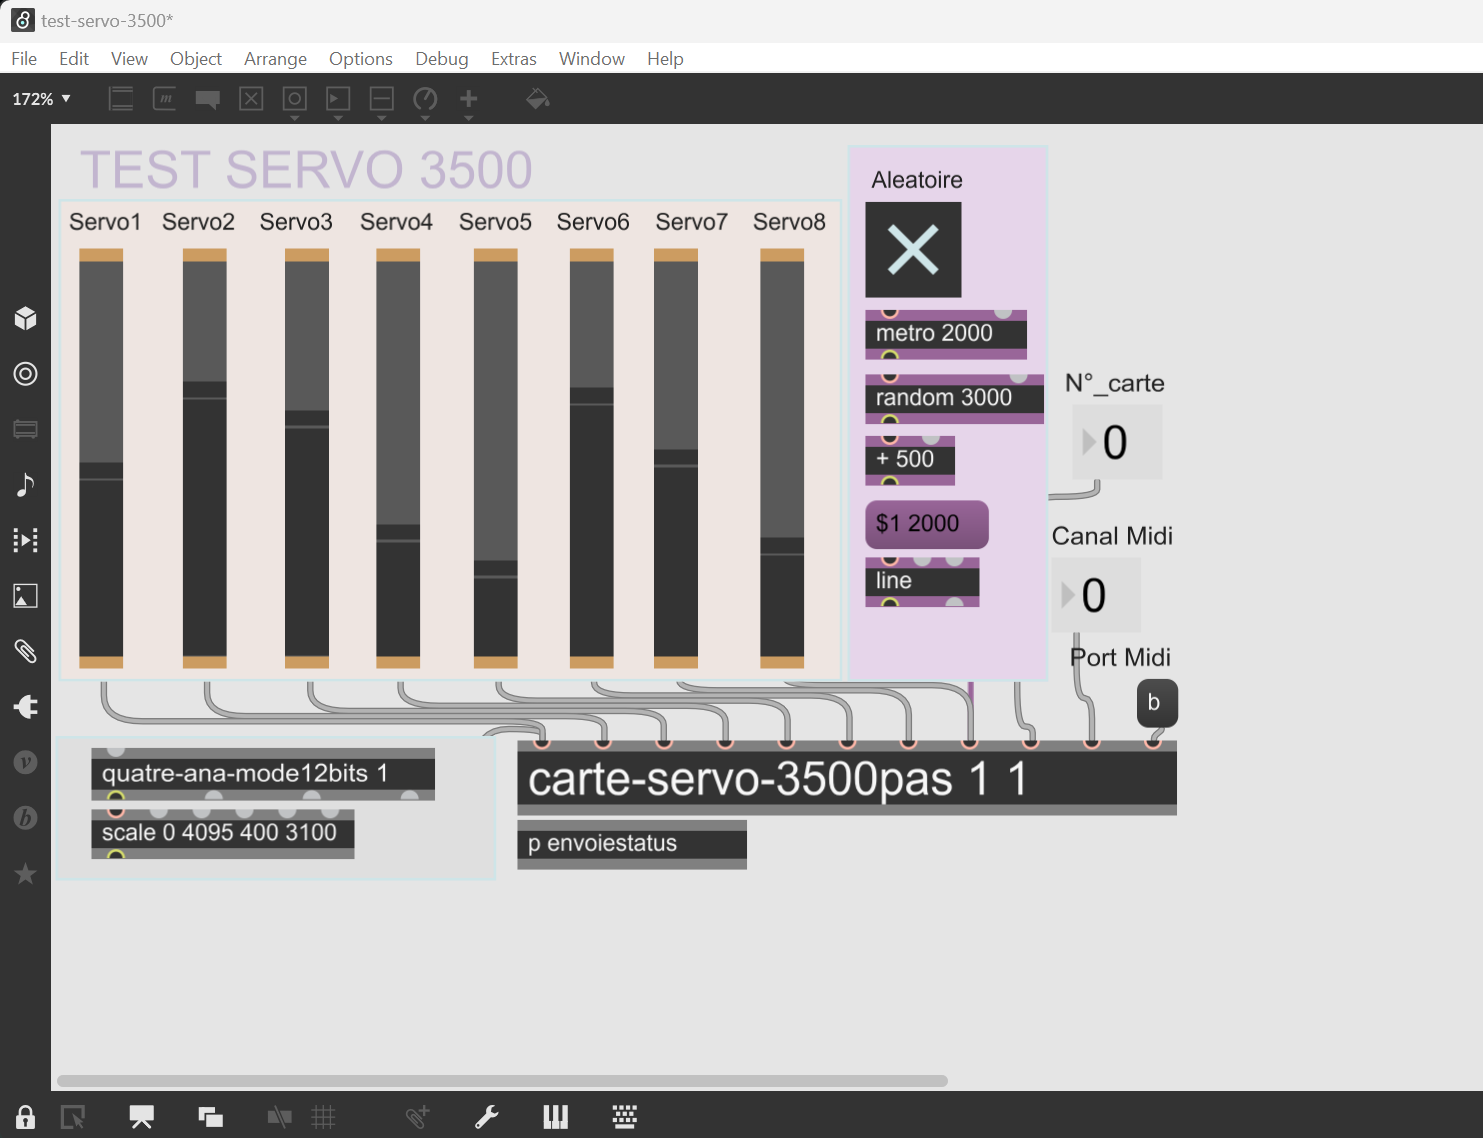Select the quatre-ana-mode12bits 1 object

[263, 774]
